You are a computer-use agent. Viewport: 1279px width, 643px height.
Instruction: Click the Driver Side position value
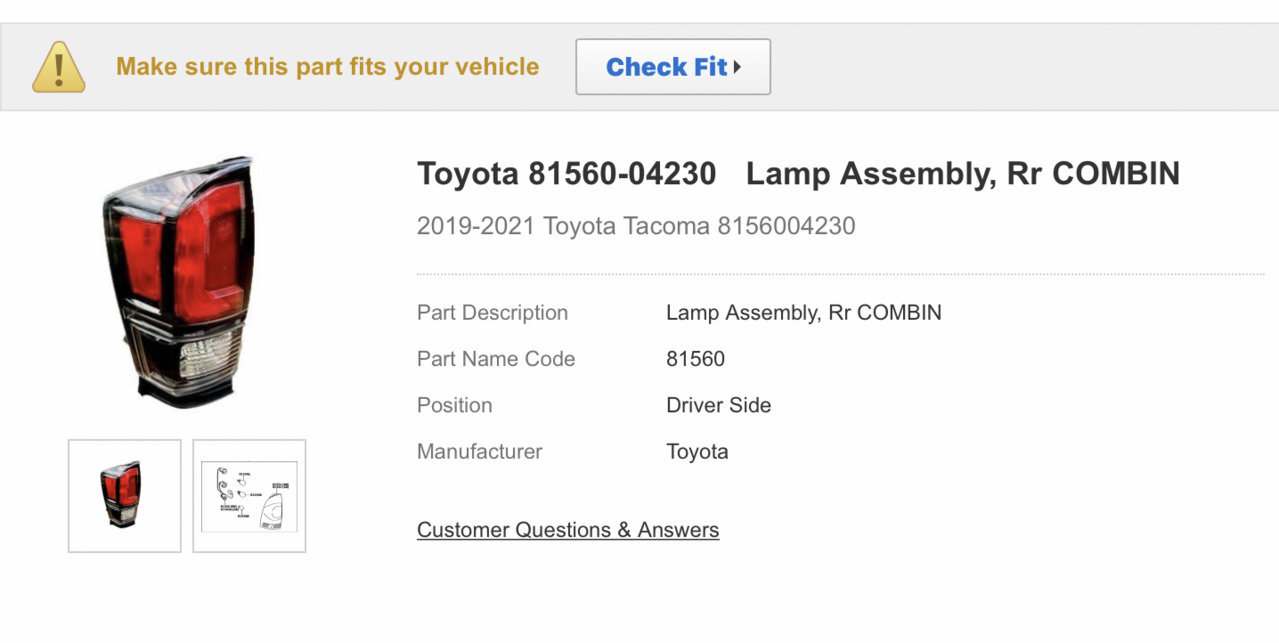pos(718,405)
